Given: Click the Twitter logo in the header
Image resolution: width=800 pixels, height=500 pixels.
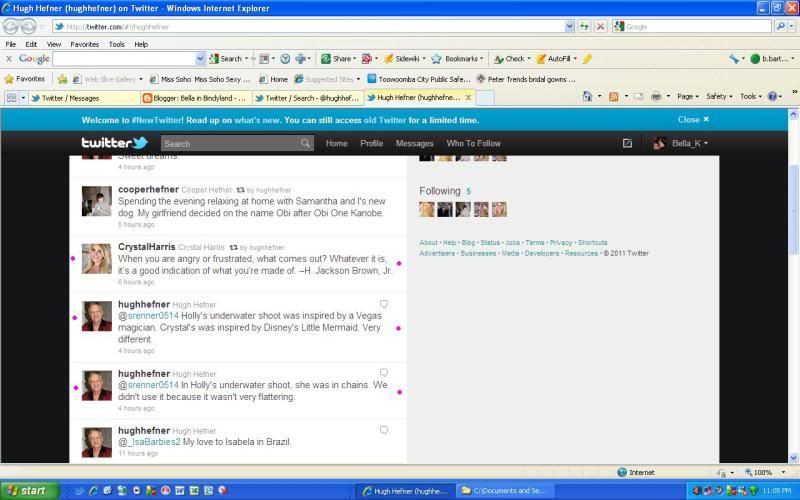Looking at the screenshot, I should pos(115,143).
